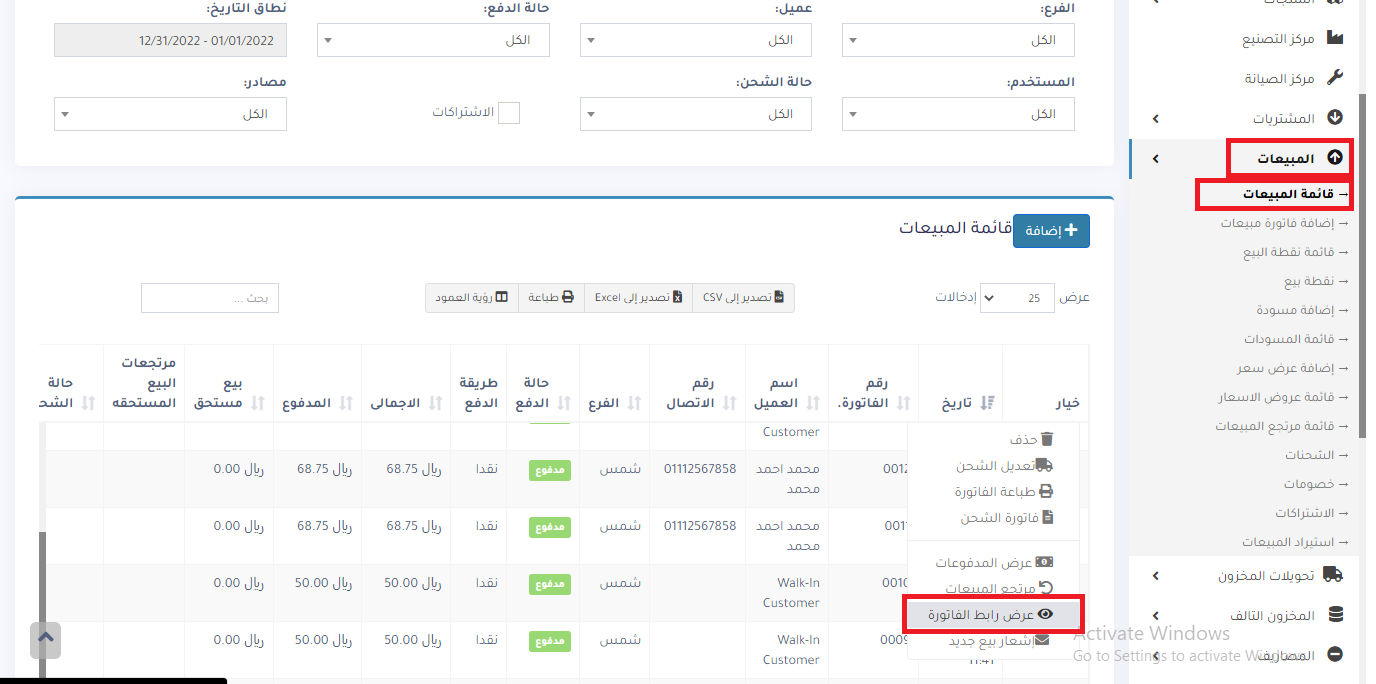The image size is (1376, 684).
Task: Click the بحث search input field
Action: coord(210,298)
